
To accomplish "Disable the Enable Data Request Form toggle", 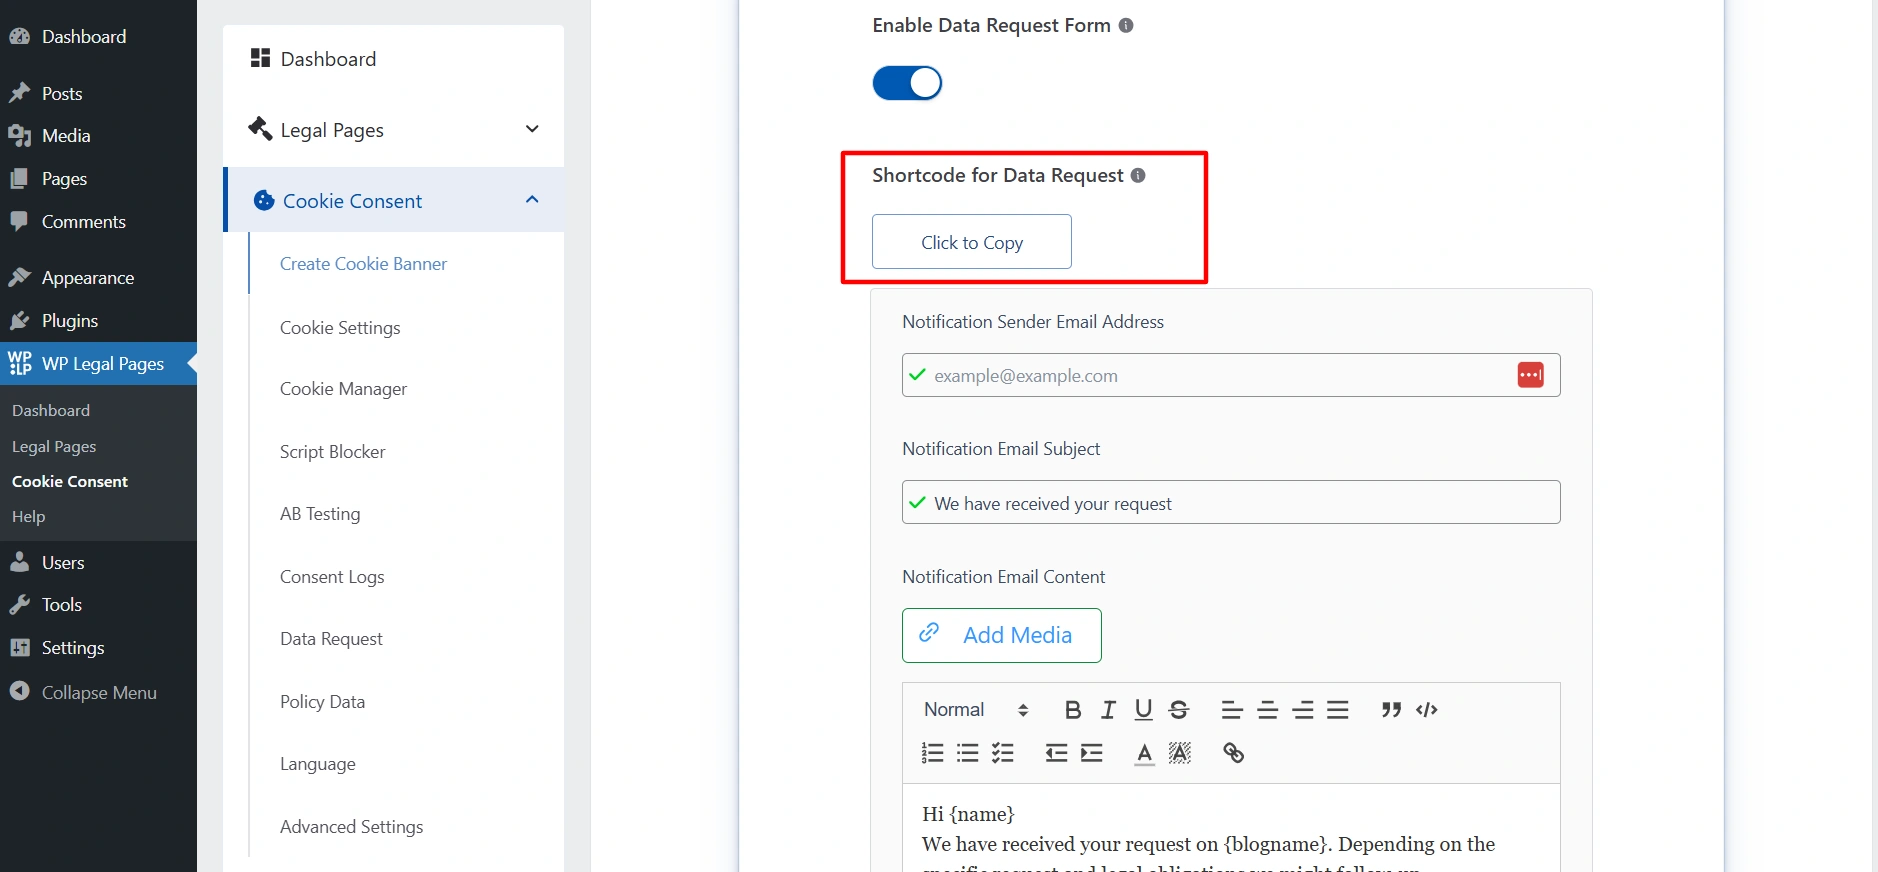I will pos(907,83).
